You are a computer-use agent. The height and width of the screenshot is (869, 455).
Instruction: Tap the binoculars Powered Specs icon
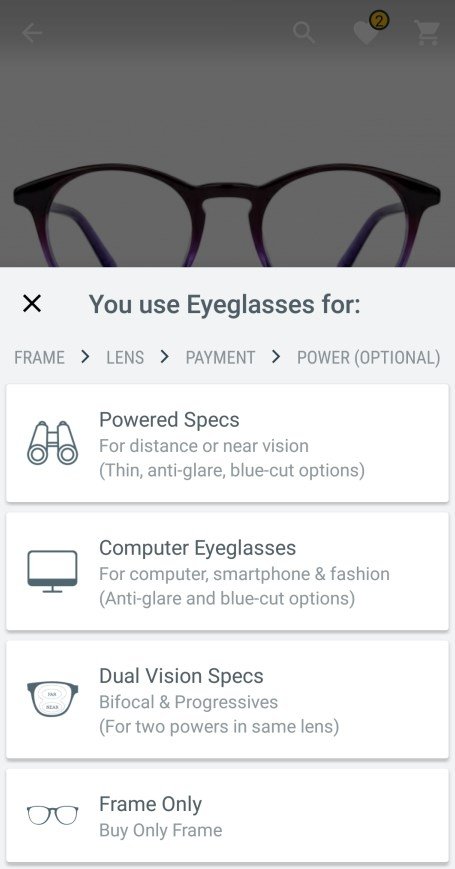(53, 443)
